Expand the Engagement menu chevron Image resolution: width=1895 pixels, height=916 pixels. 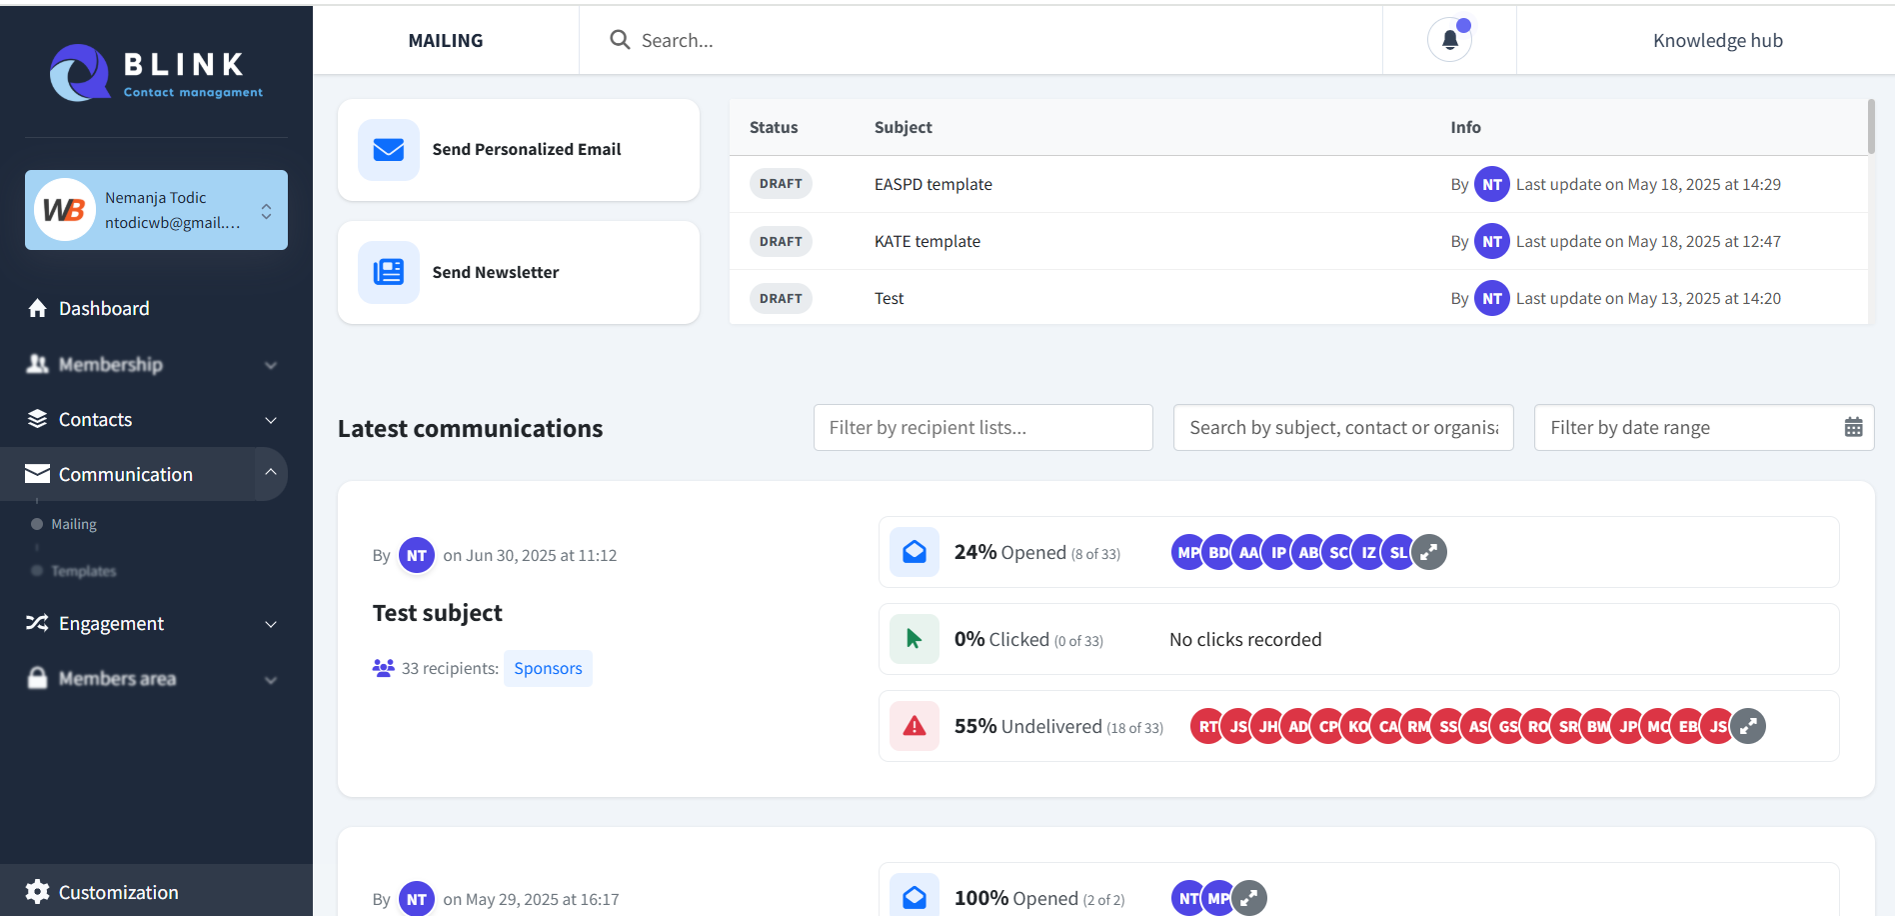[x=270, y=624]
